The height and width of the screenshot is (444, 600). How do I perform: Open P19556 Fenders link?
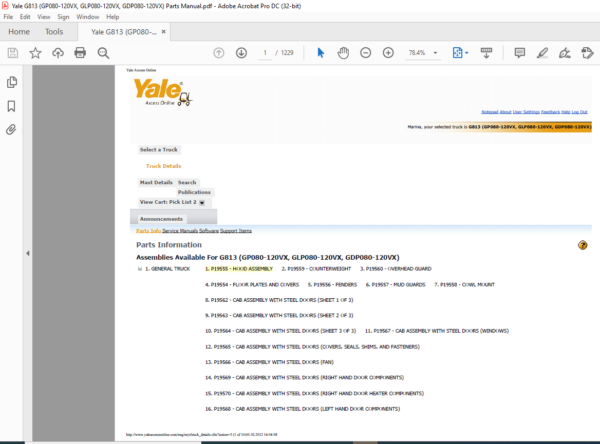coord(332,285)
